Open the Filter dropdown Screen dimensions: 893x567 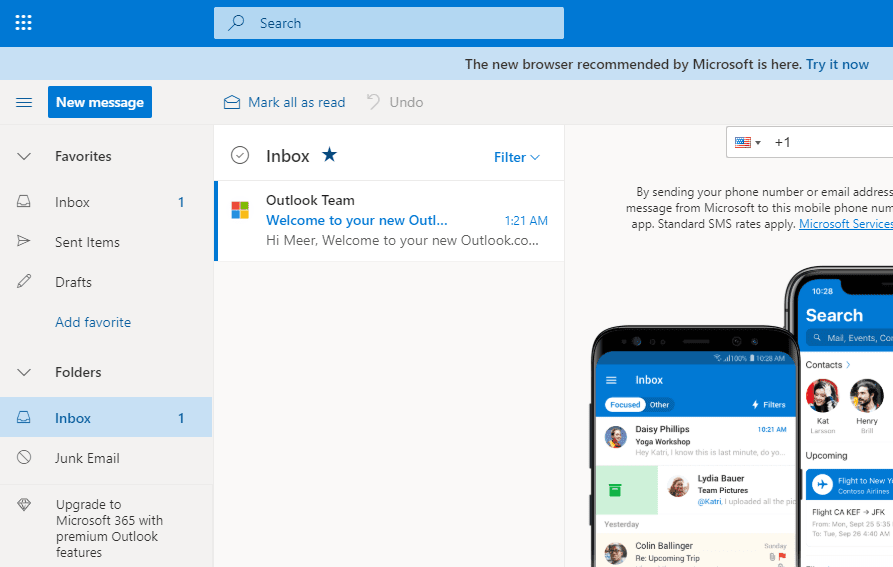click(x=517, y=157)
